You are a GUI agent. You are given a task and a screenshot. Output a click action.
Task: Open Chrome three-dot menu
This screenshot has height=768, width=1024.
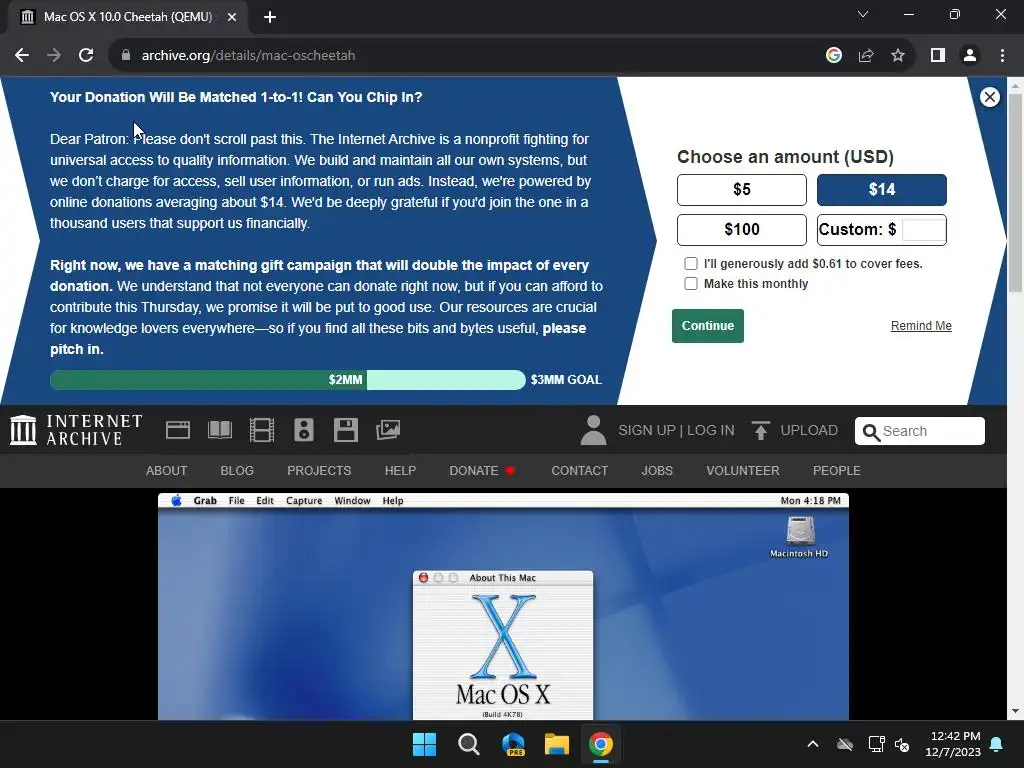(x=1002, y=56)
